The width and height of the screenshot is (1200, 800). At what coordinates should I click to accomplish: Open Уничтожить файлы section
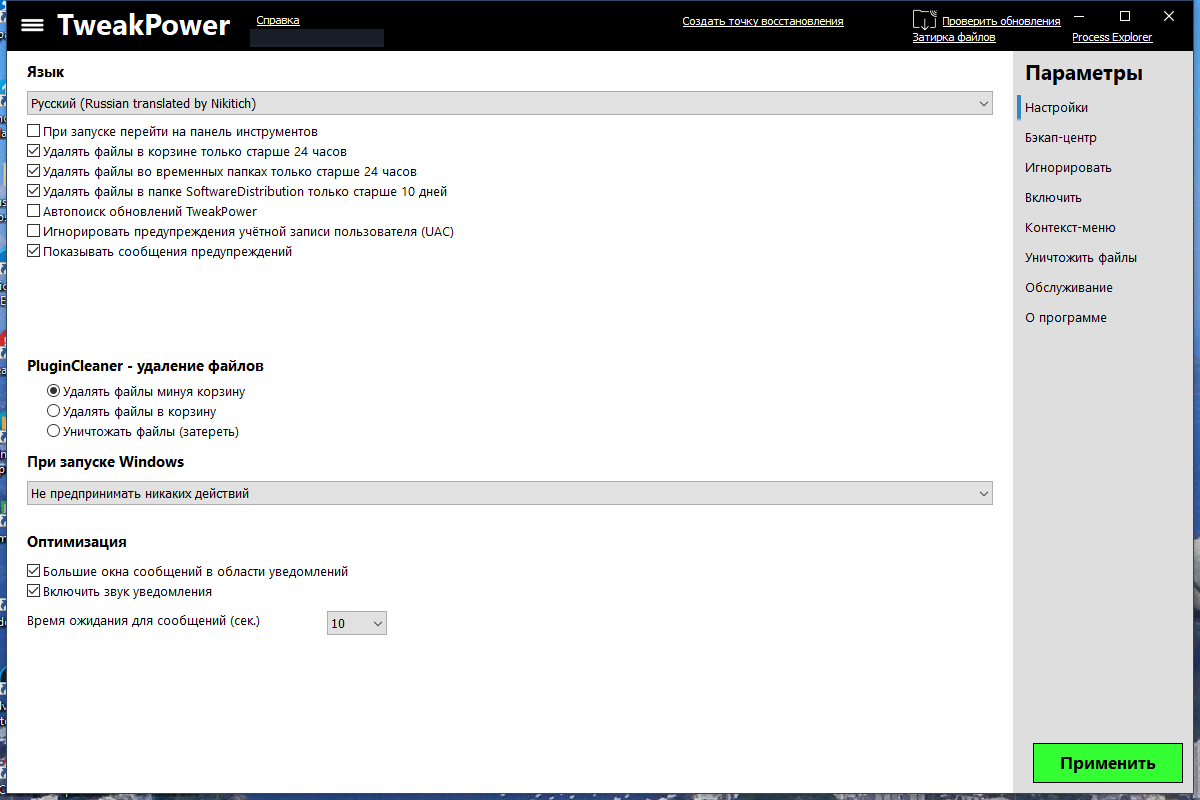1080,257
